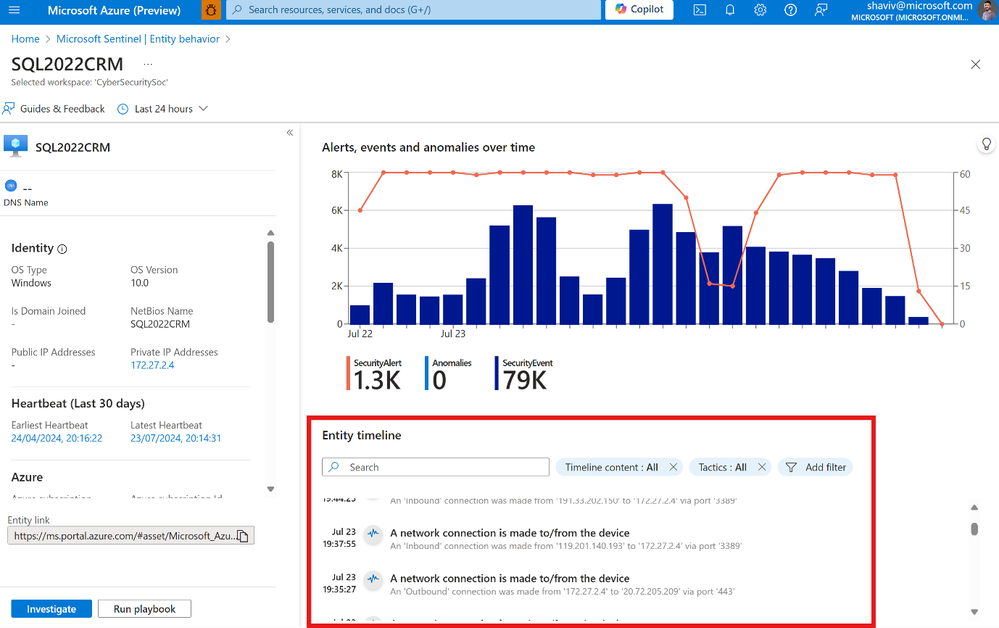Select the Anomalies 0 legend item
Image resolution: width=999 pixels, height=628 pixels.
click(449, 374)
